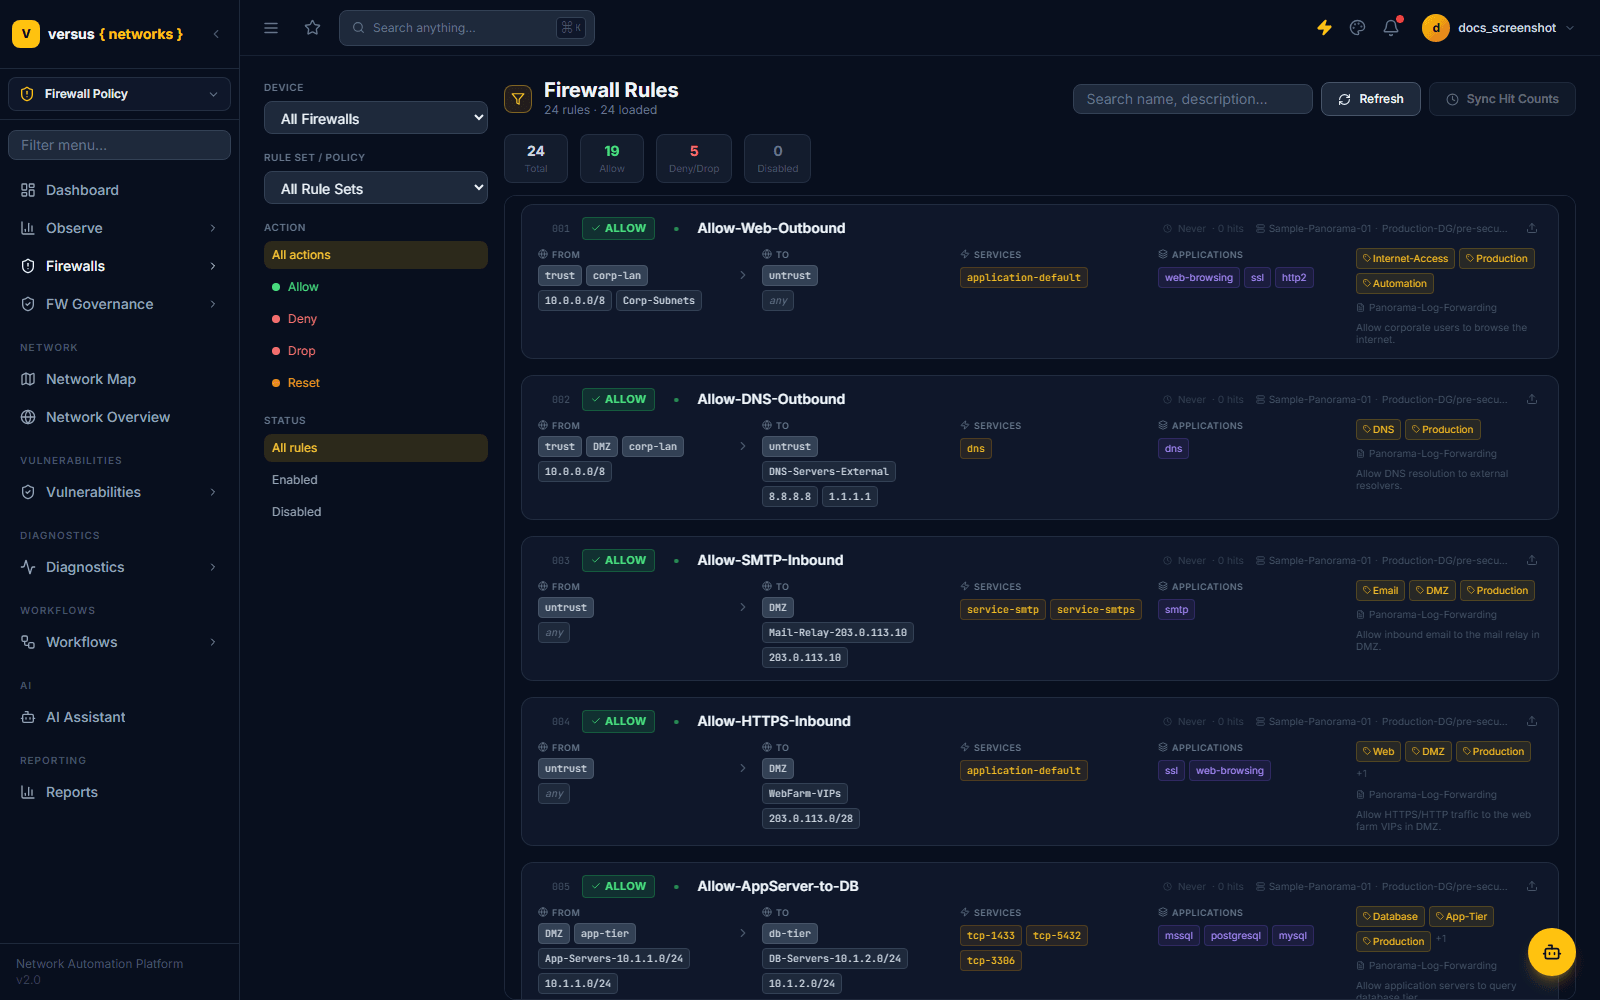Expand the Vulnerabilities menu section
Image resolution: width=1600 pixels, height=1000 pixels.
pyautogui.click(x=119, y=492)
